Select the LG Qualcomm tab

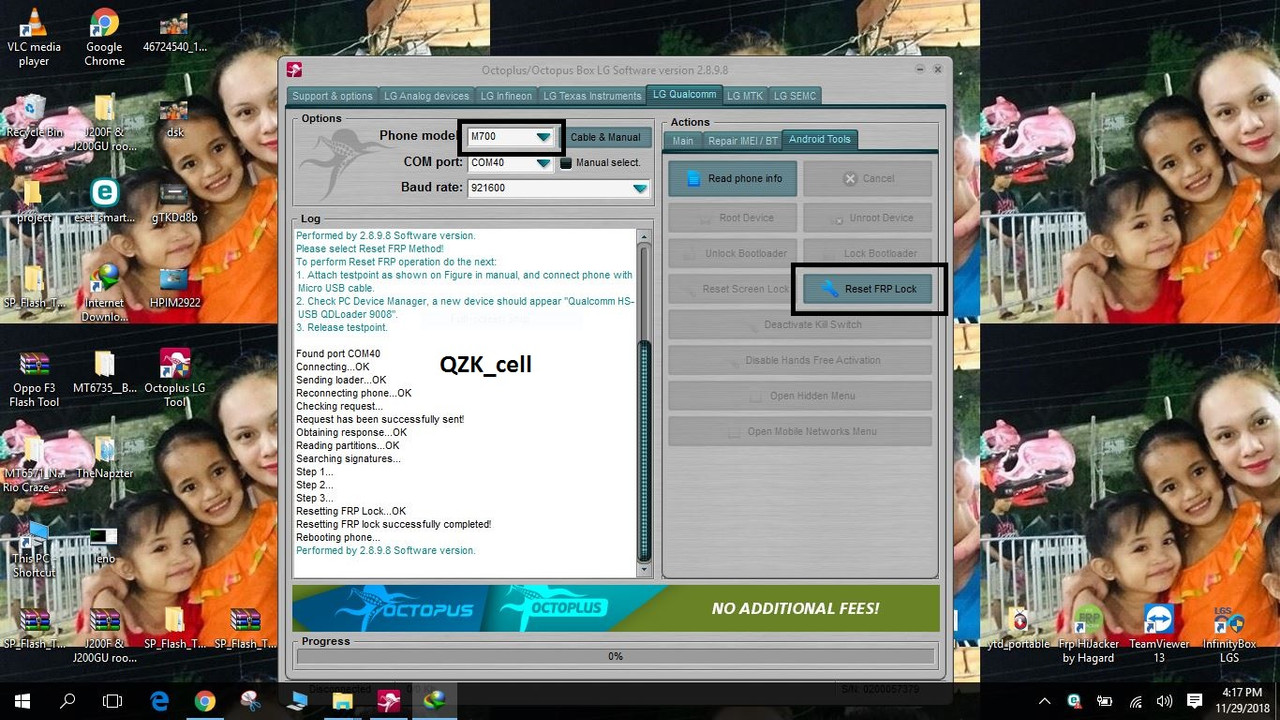pyautogui.click(x=684, y=95)
